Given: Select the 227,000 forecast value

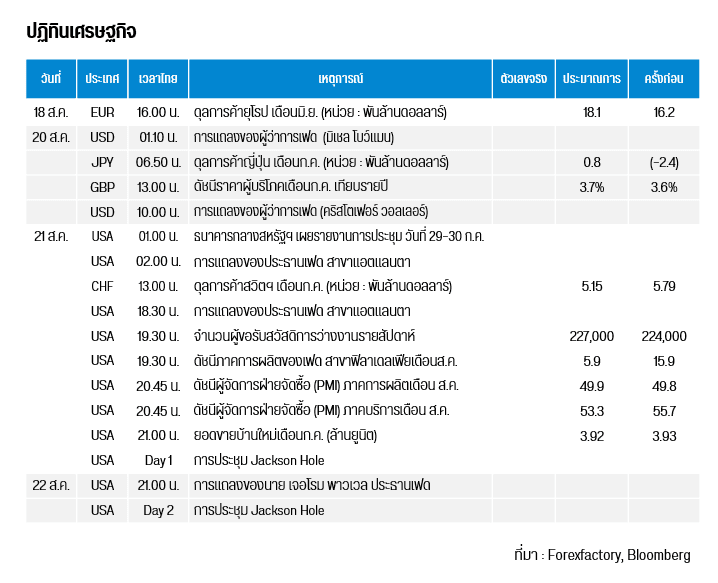Looking at the screenshot, I should (x=591, y=336).
